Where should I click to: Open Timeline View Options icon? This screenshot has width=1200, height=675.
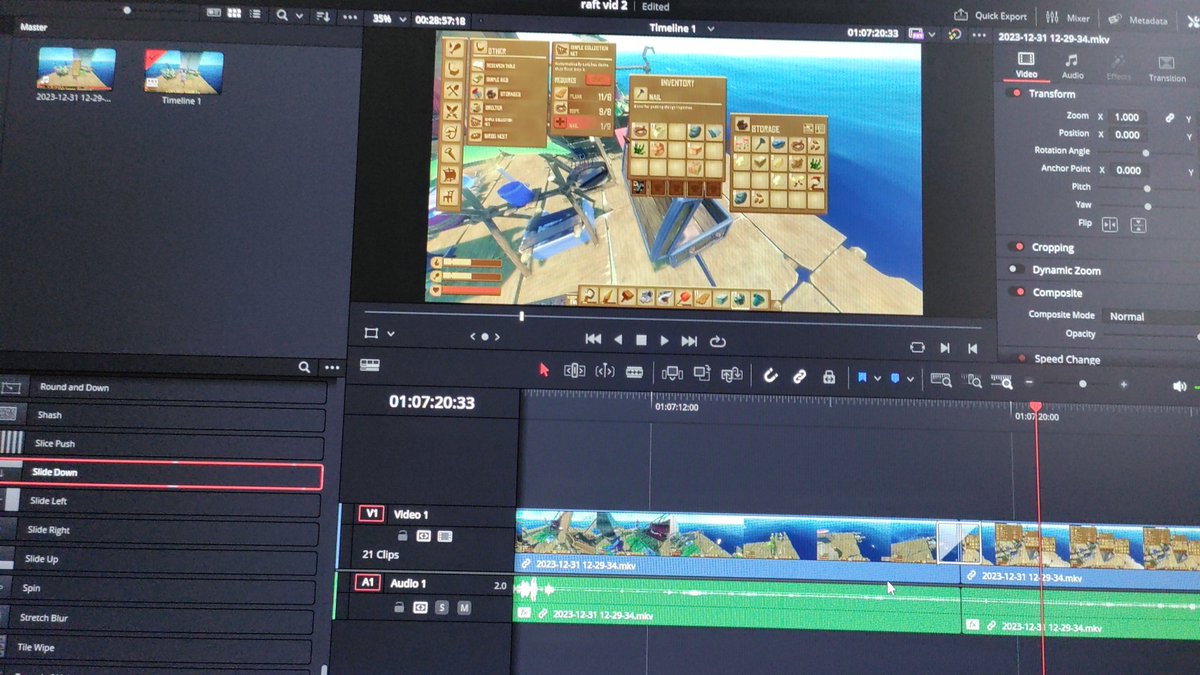[x=370, y=366]
